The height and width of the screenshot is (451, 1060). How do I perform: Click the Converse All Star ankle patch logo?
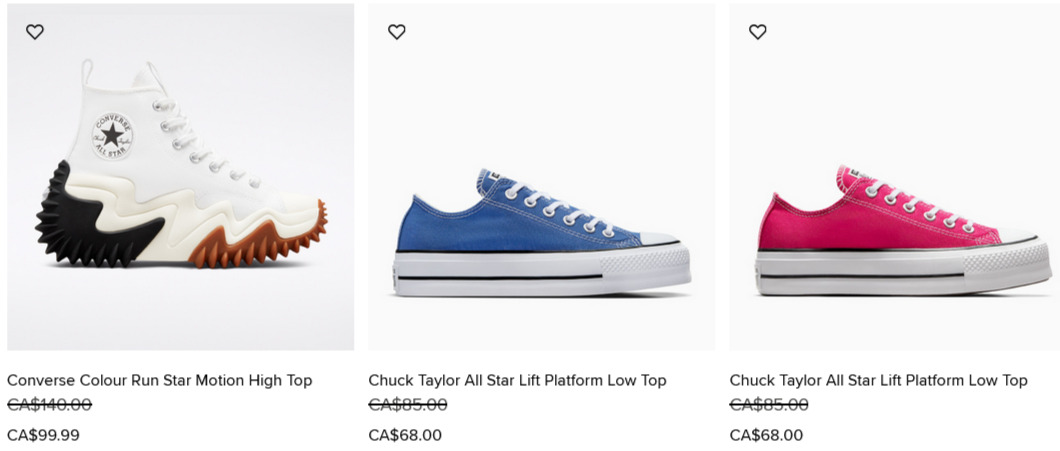112,136
